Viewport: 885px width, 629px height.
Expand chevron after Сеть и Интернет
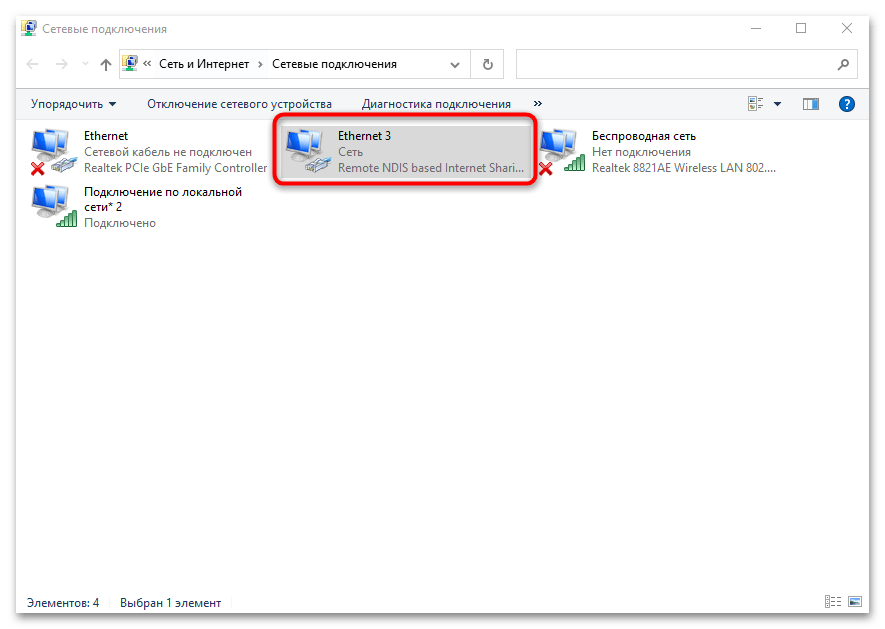260,64
